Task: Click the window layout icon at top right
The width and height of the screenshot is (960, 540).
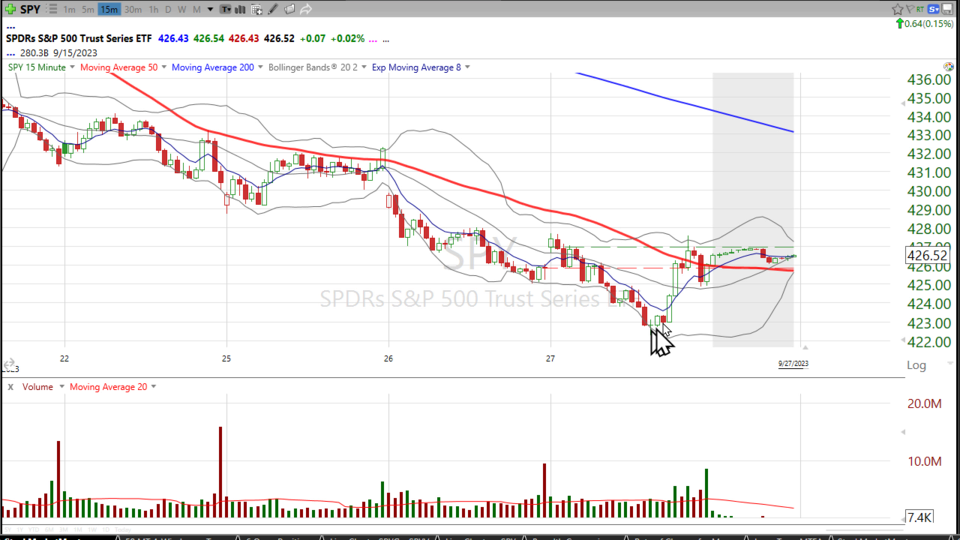Action: point(947,9)
